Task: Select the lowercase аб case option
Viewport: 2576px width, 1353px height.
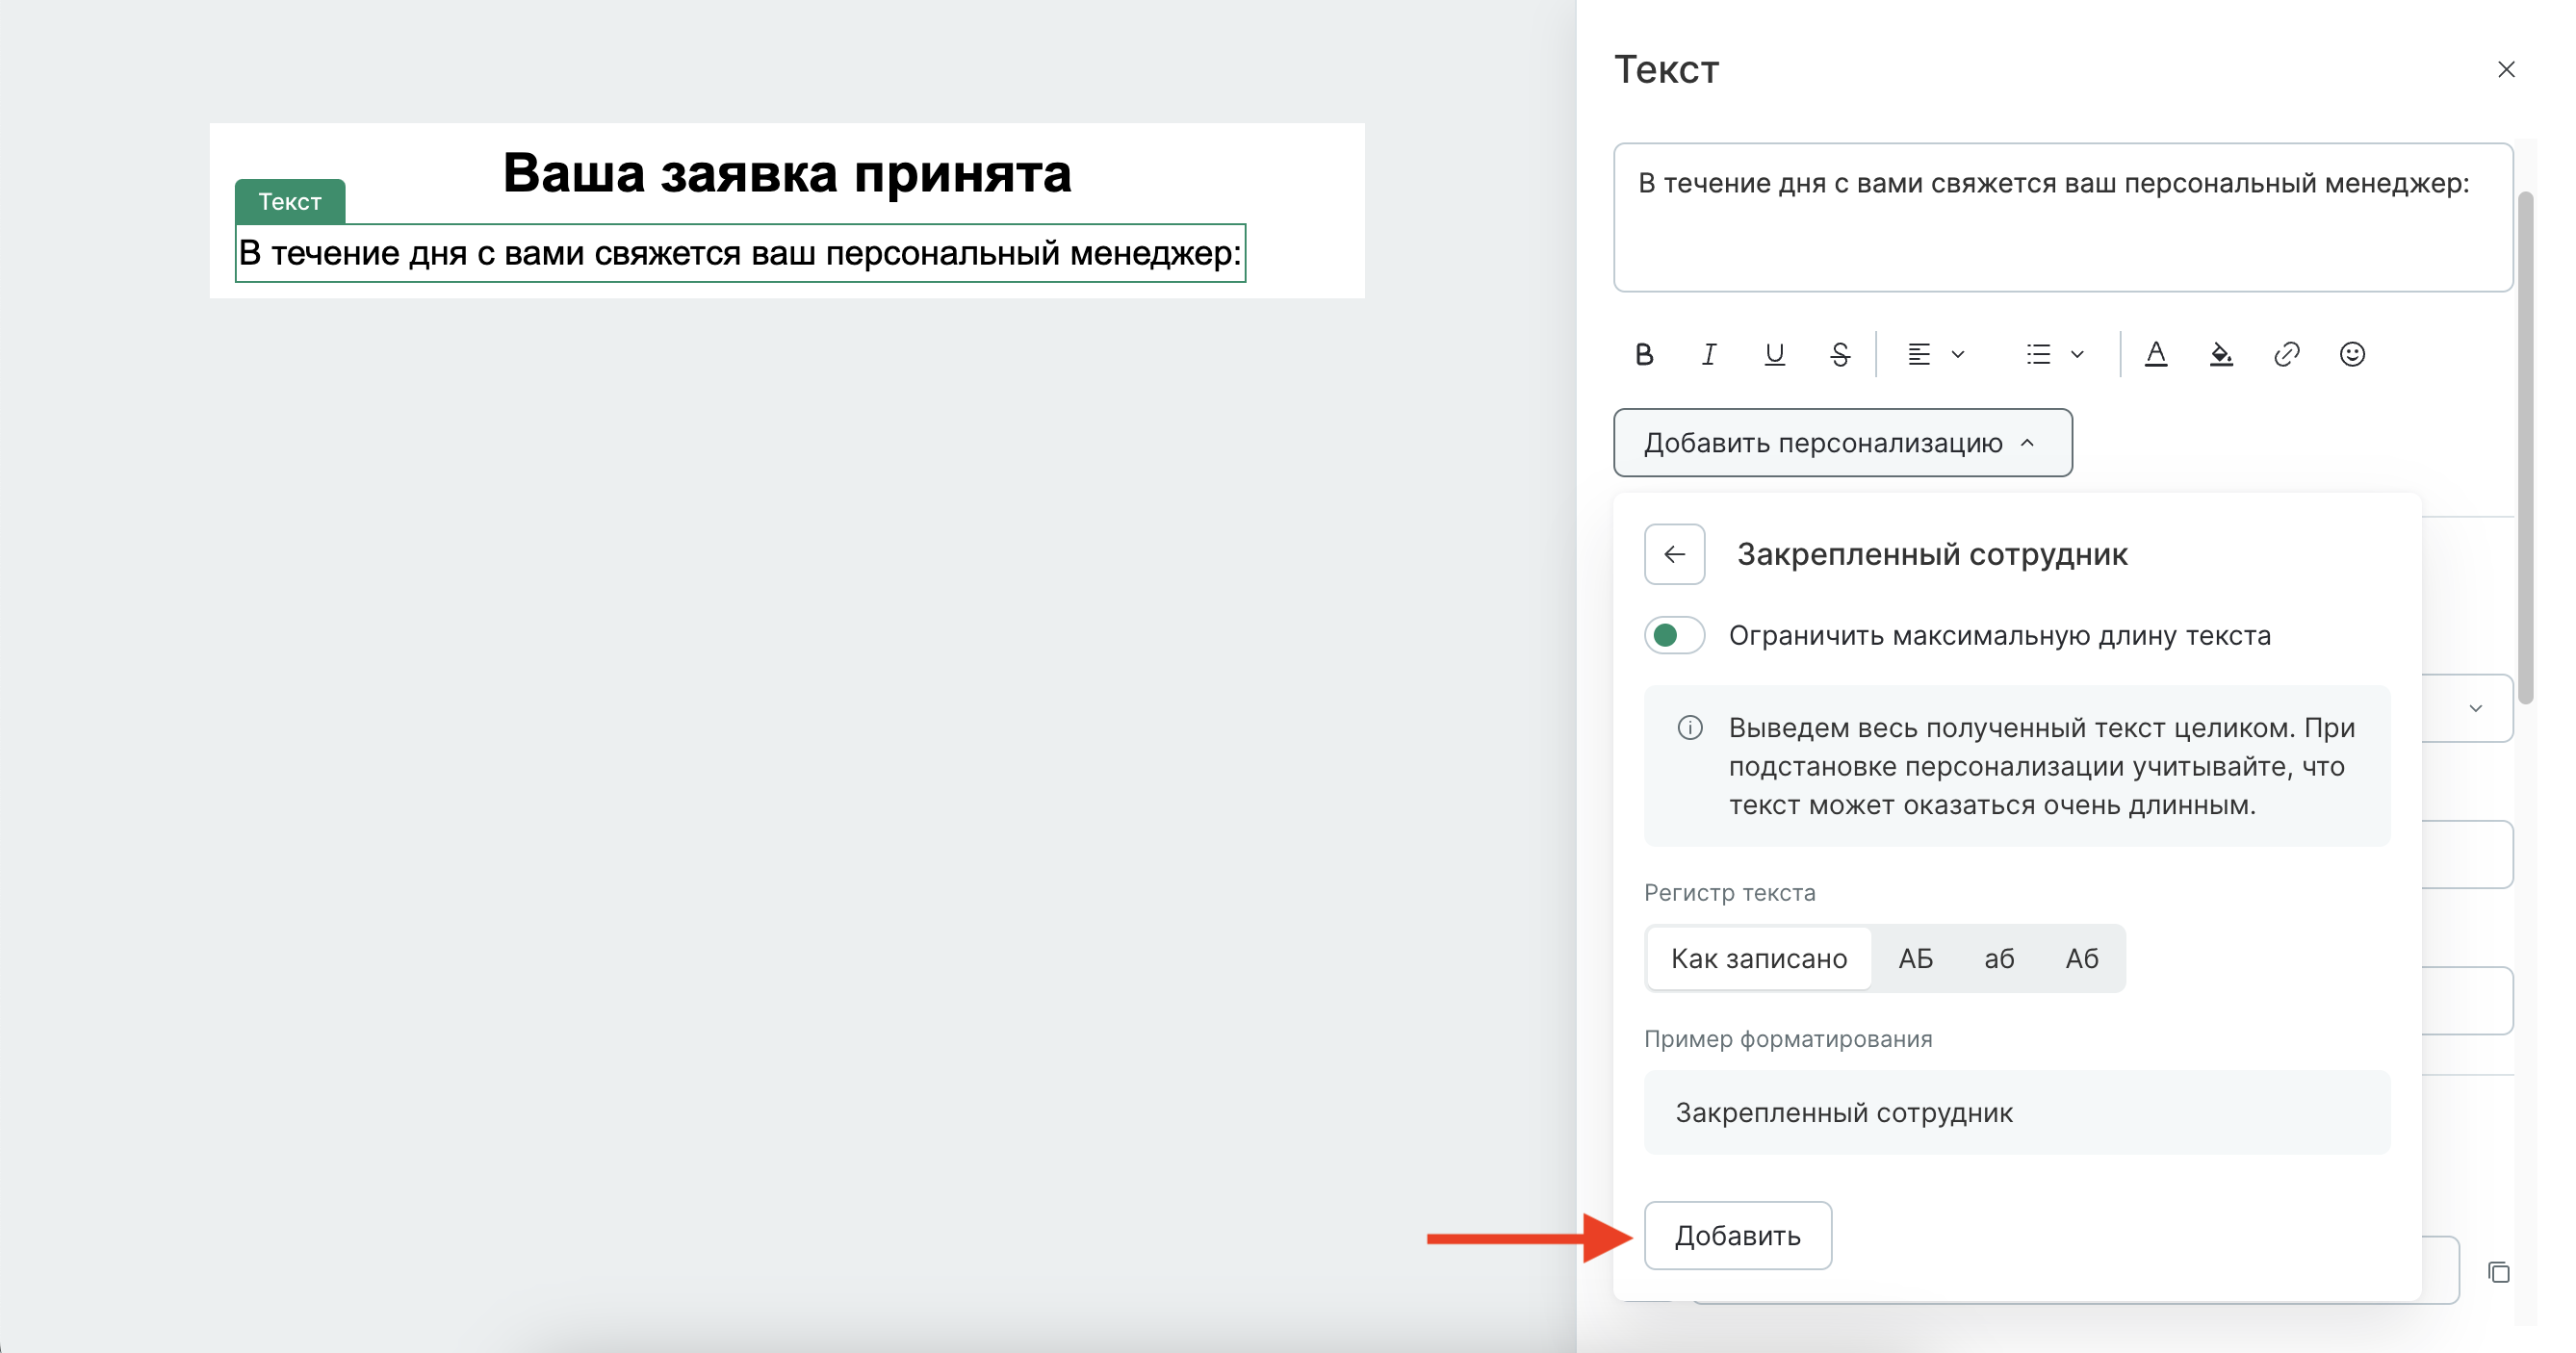Action: pyautogui.click(x=1999, y=958)
